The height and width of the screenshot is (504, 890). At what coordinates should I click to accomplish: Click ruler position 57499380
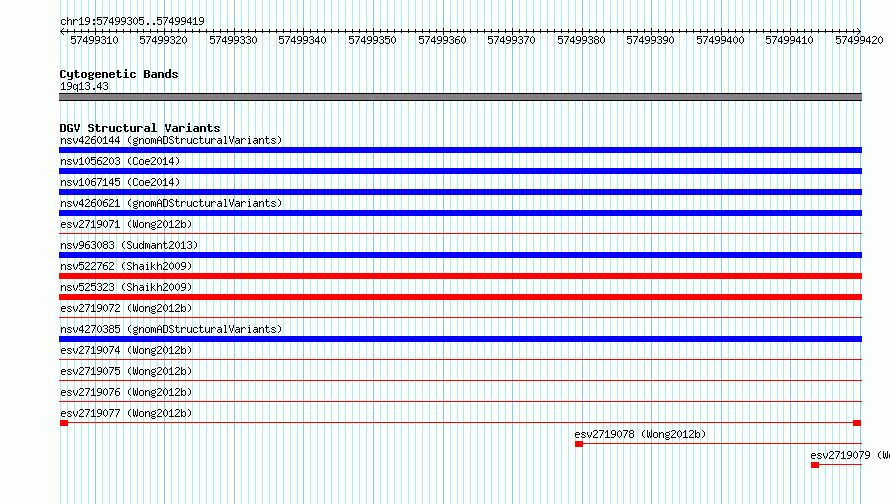tap(581, 40)
